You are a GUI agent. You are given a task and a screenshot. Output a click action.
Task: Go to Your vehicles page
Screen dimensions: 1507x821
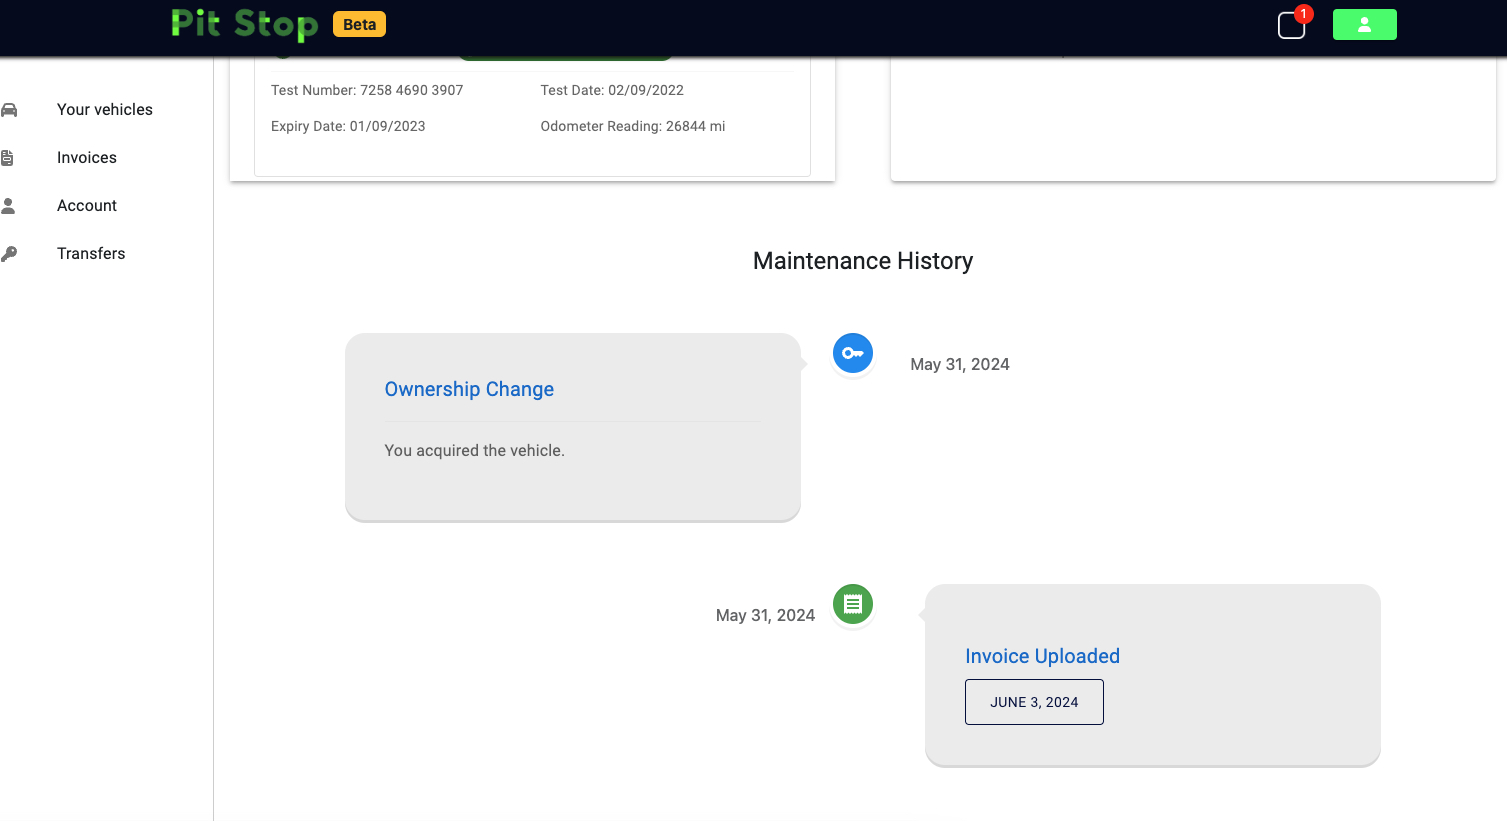click(x=105, y=110)
